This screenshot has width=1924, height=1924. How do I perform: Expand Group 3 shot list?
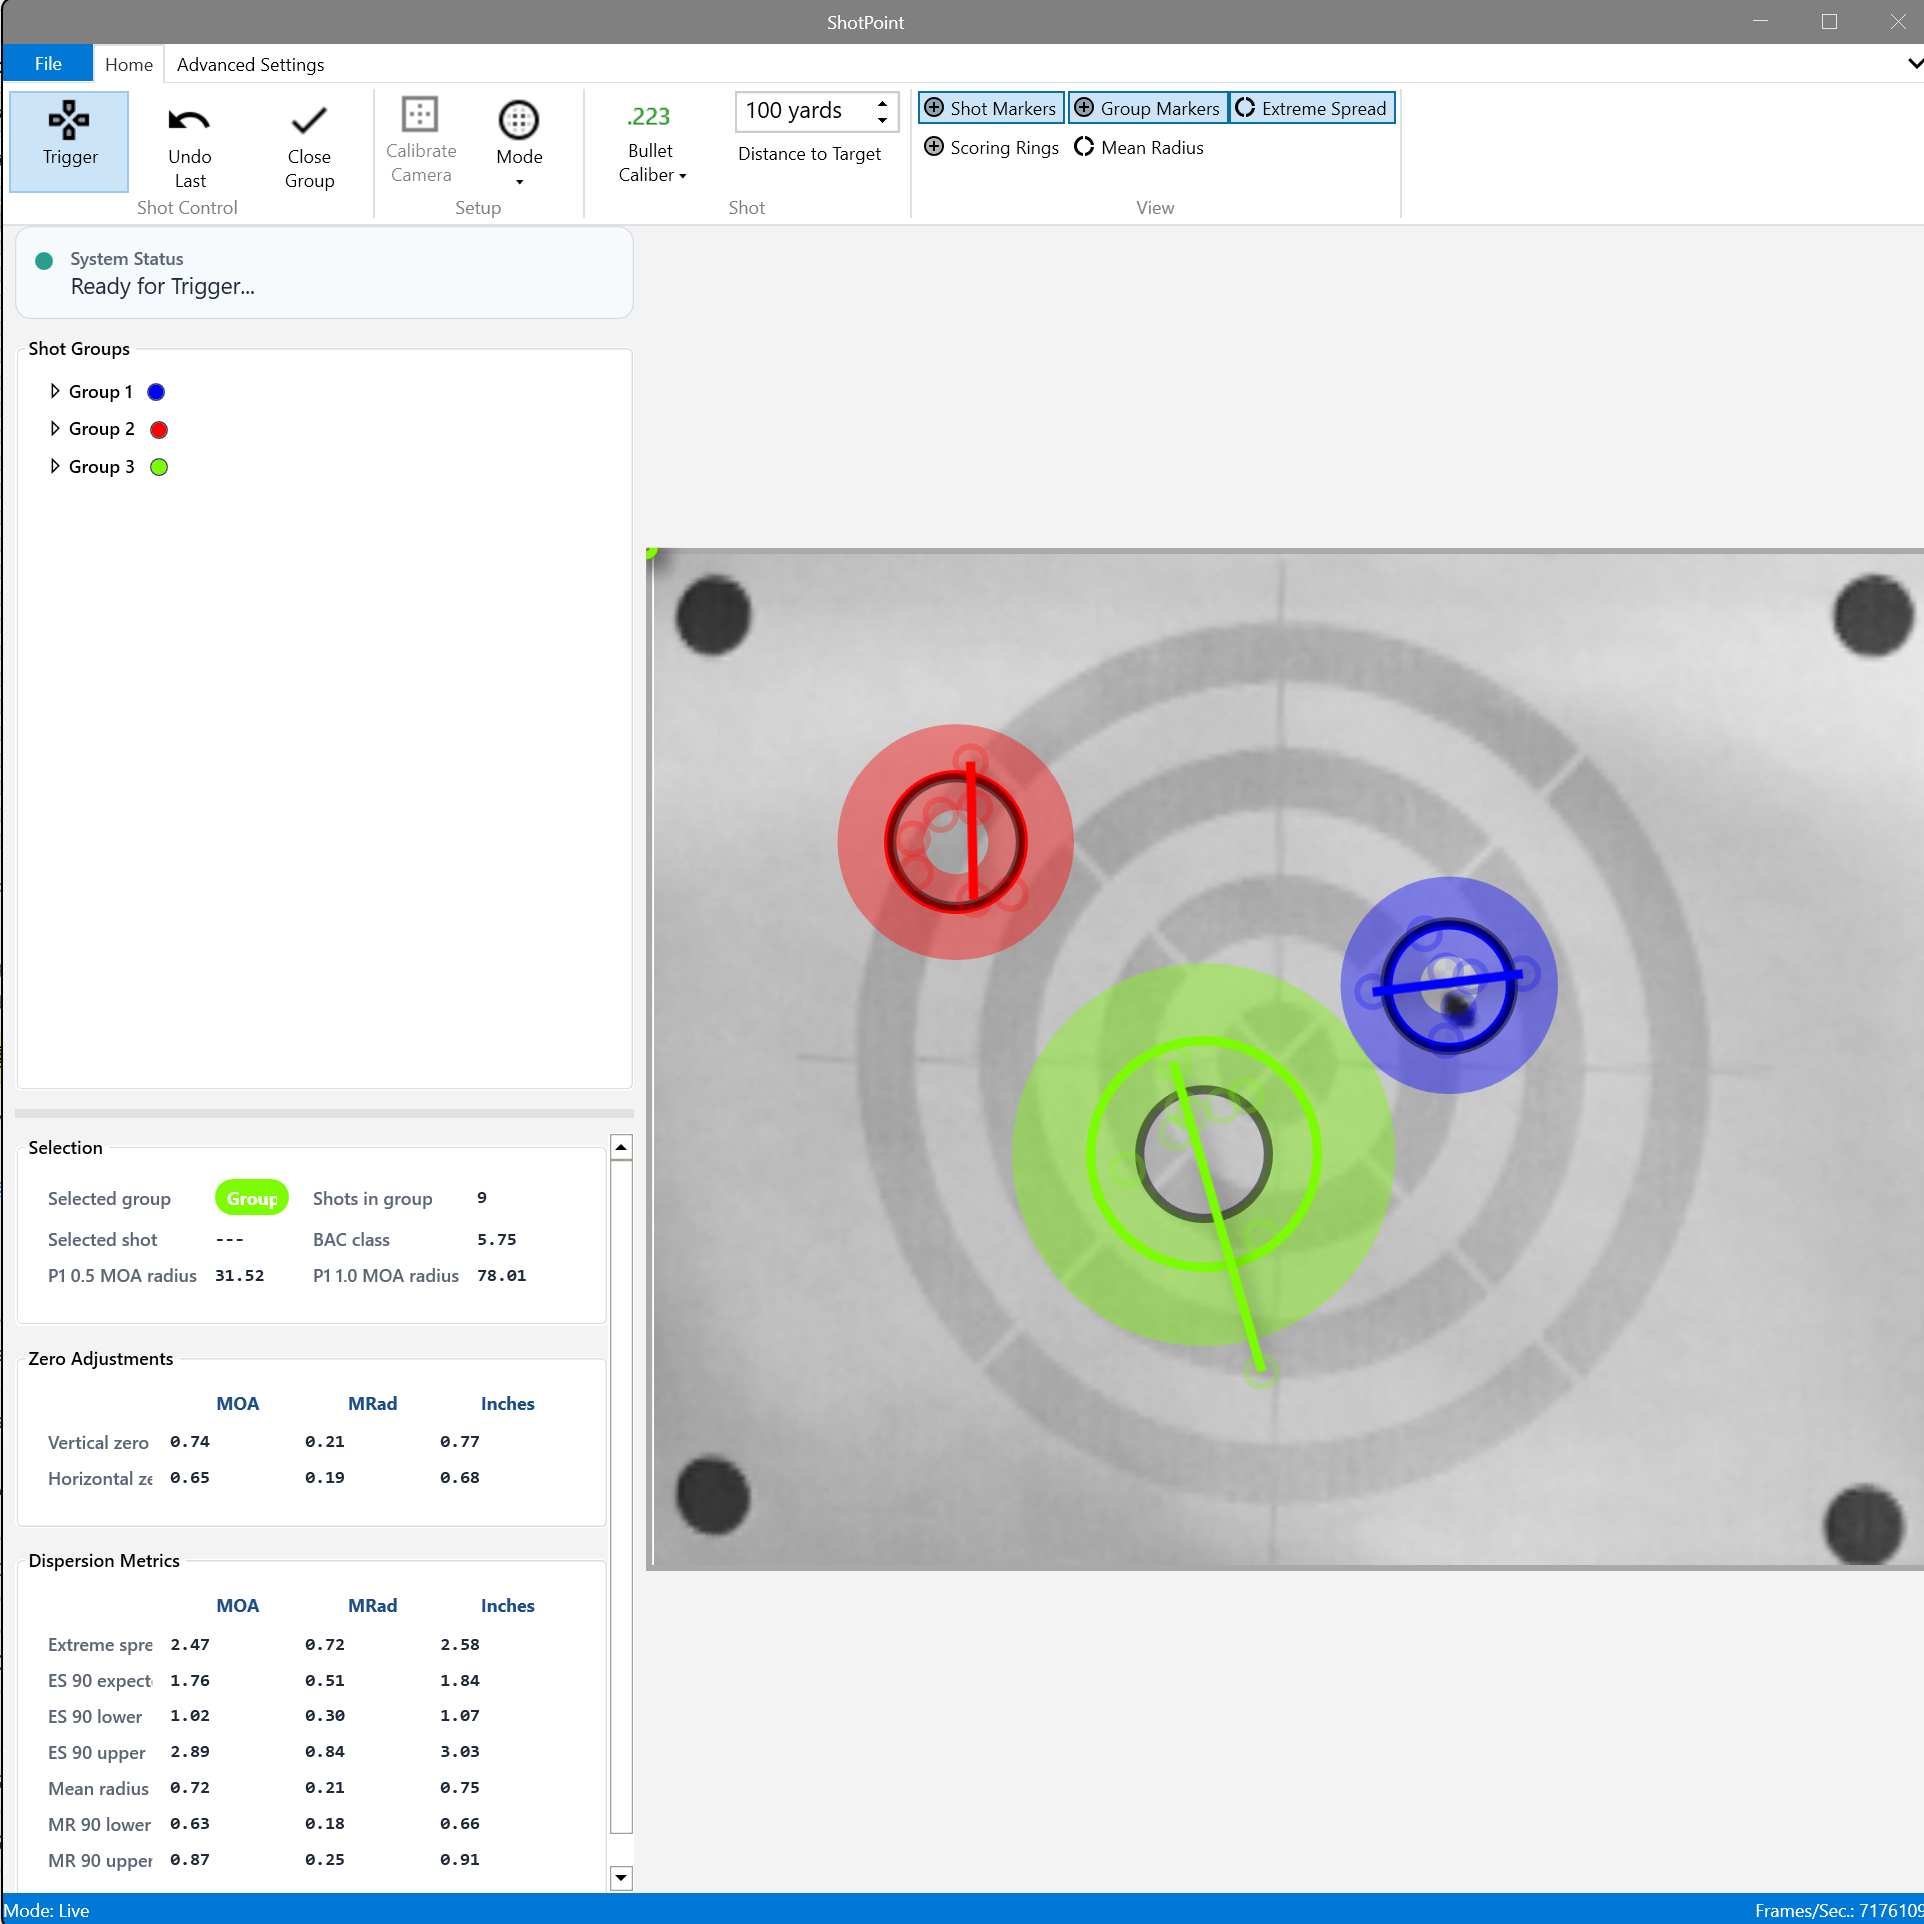tap(55, 467)
